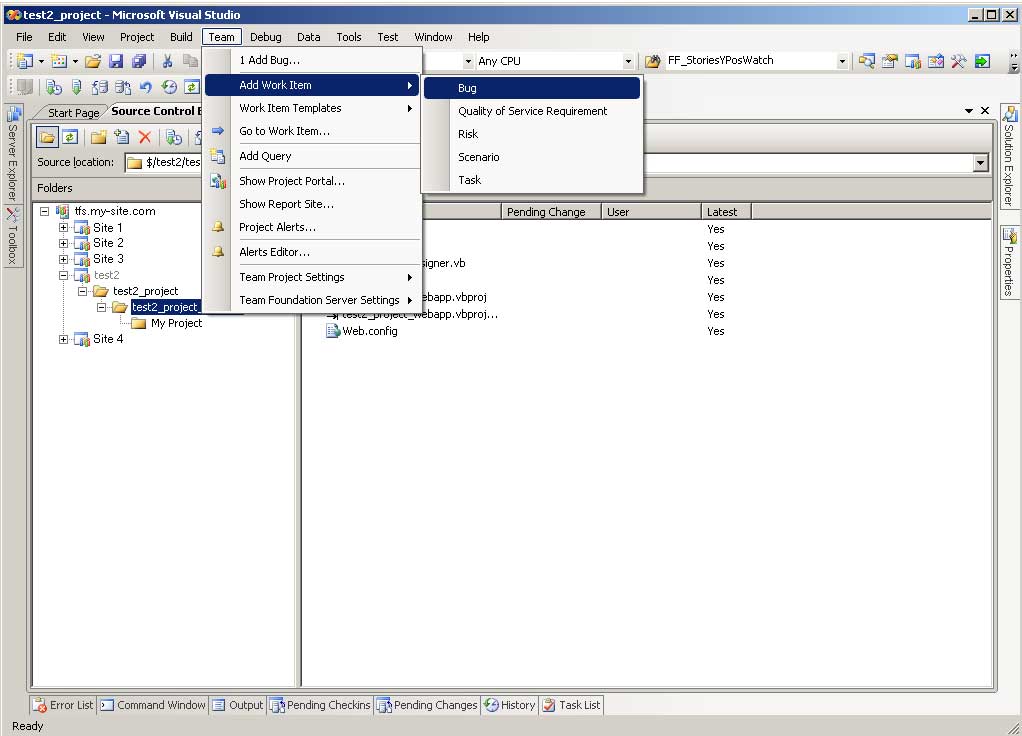Choose Scenario from Add Work Item submenu
This screenshot has height=736, width=1022.
tap(532, 157)
